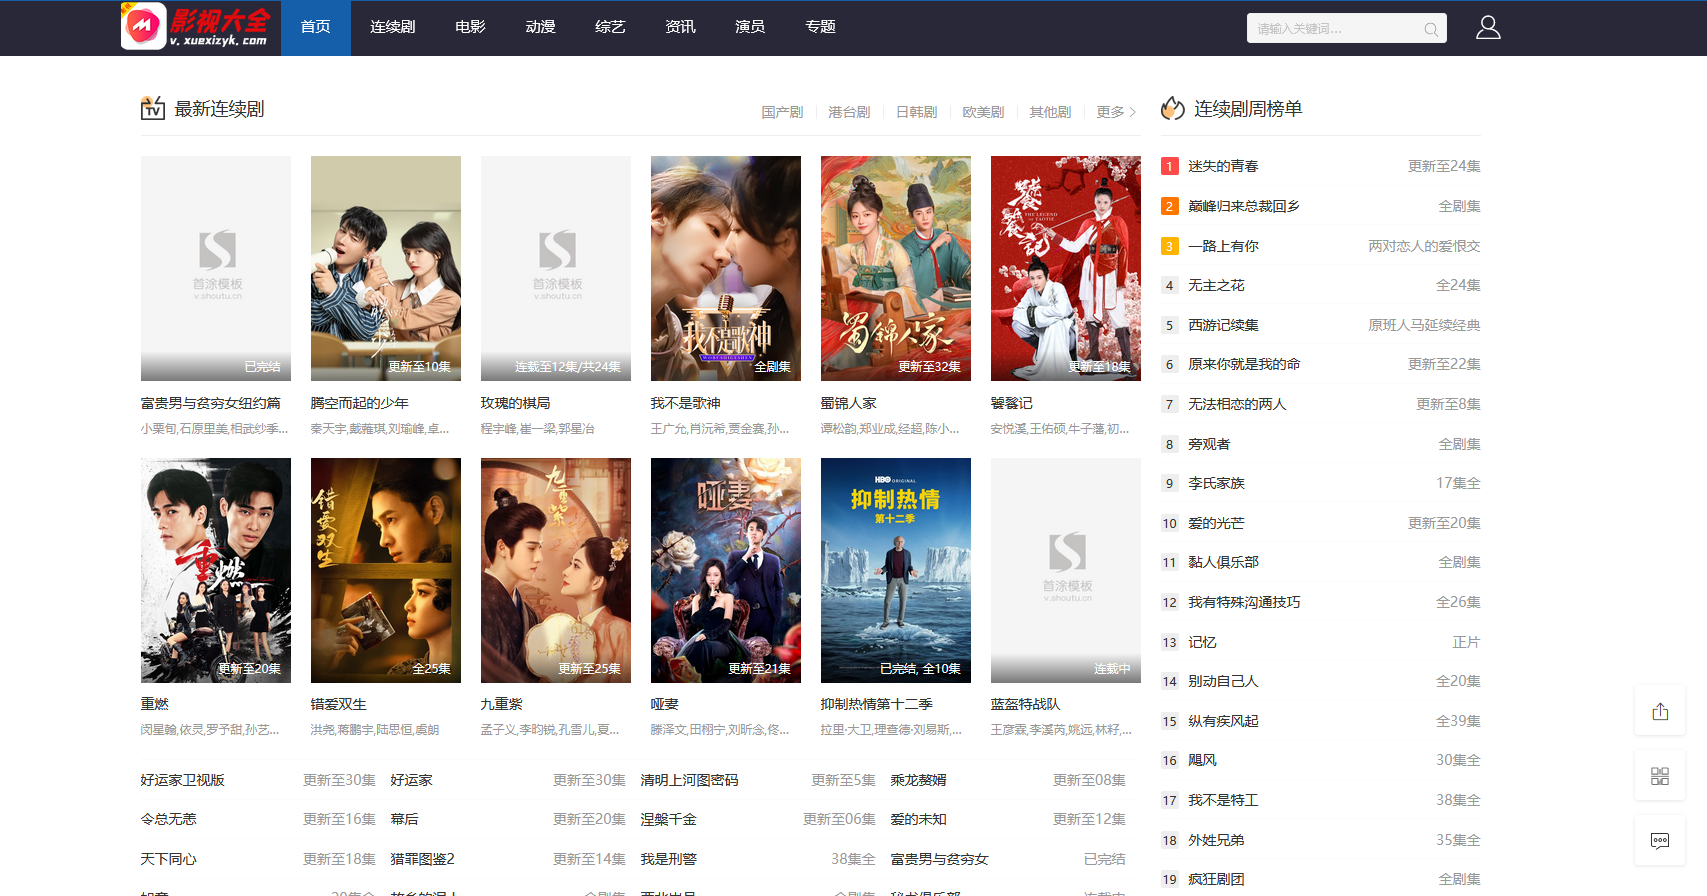1707x896 pixels.
Task: Open the 我不是歌神 poster thumbnail
Action: point(726,268)
